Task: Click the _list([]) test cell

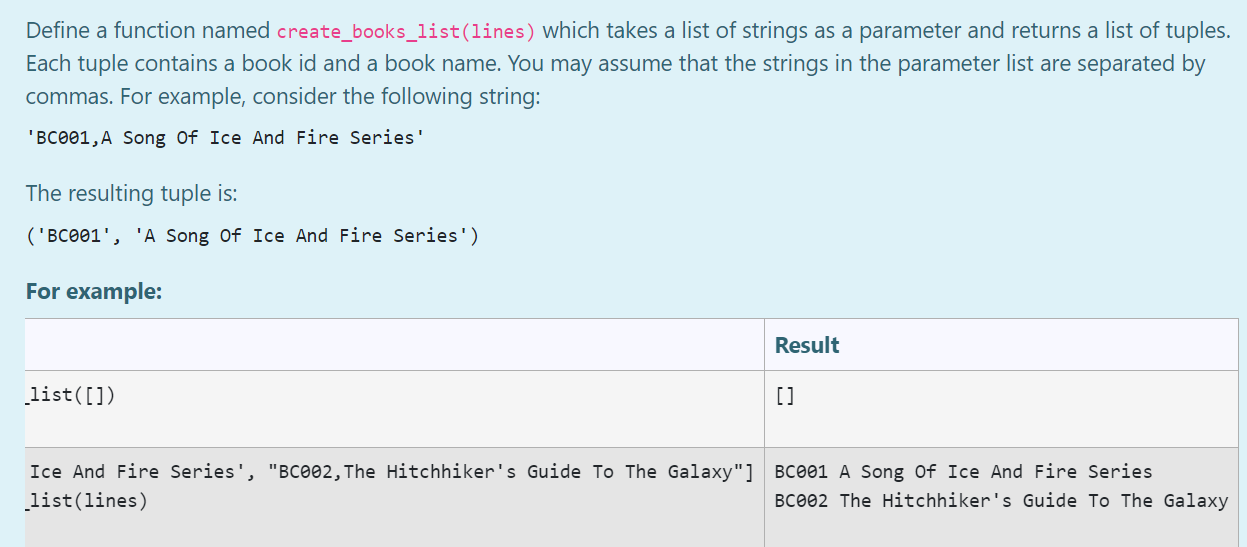Action: pos(71,395)
